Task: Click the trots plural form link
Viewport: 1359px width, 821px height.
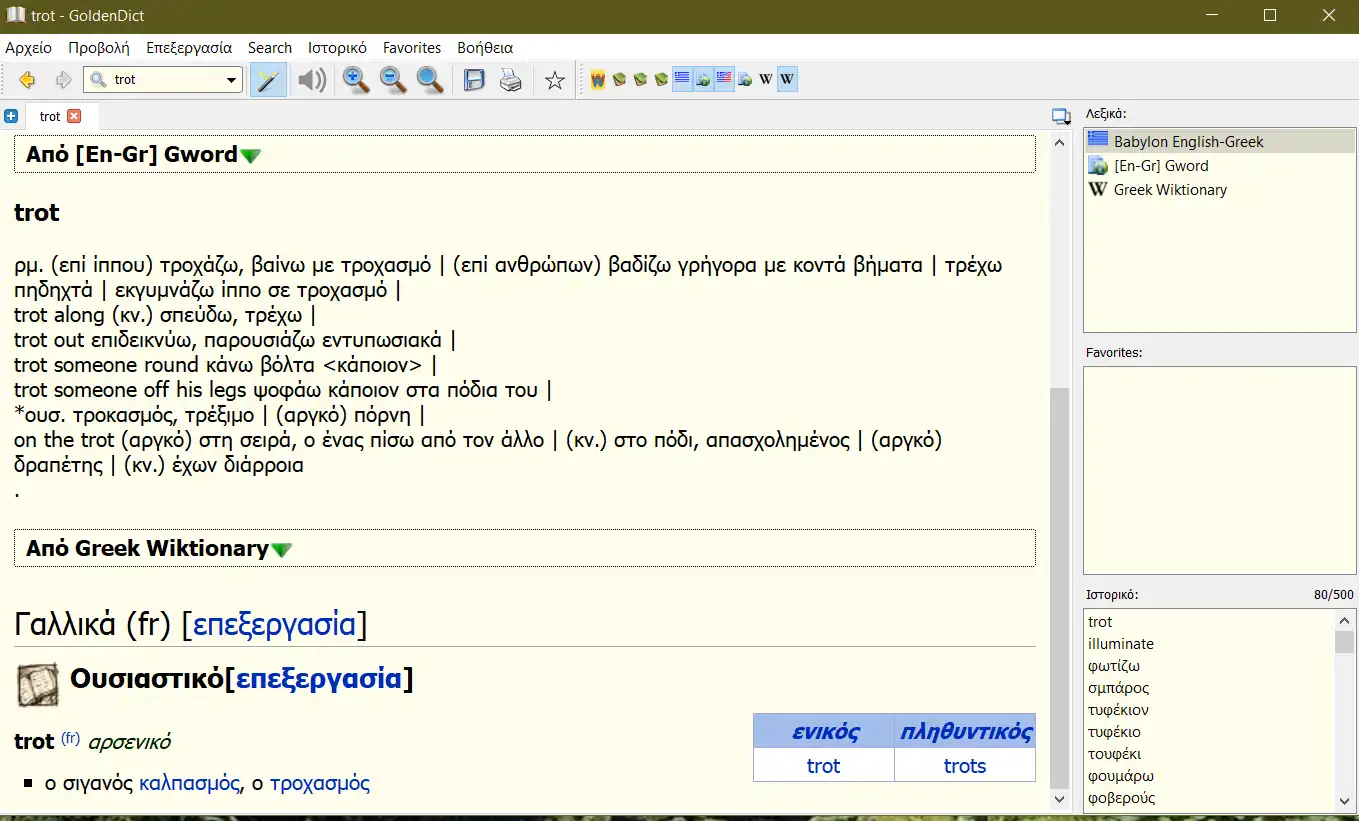Action: coord(964,766)
